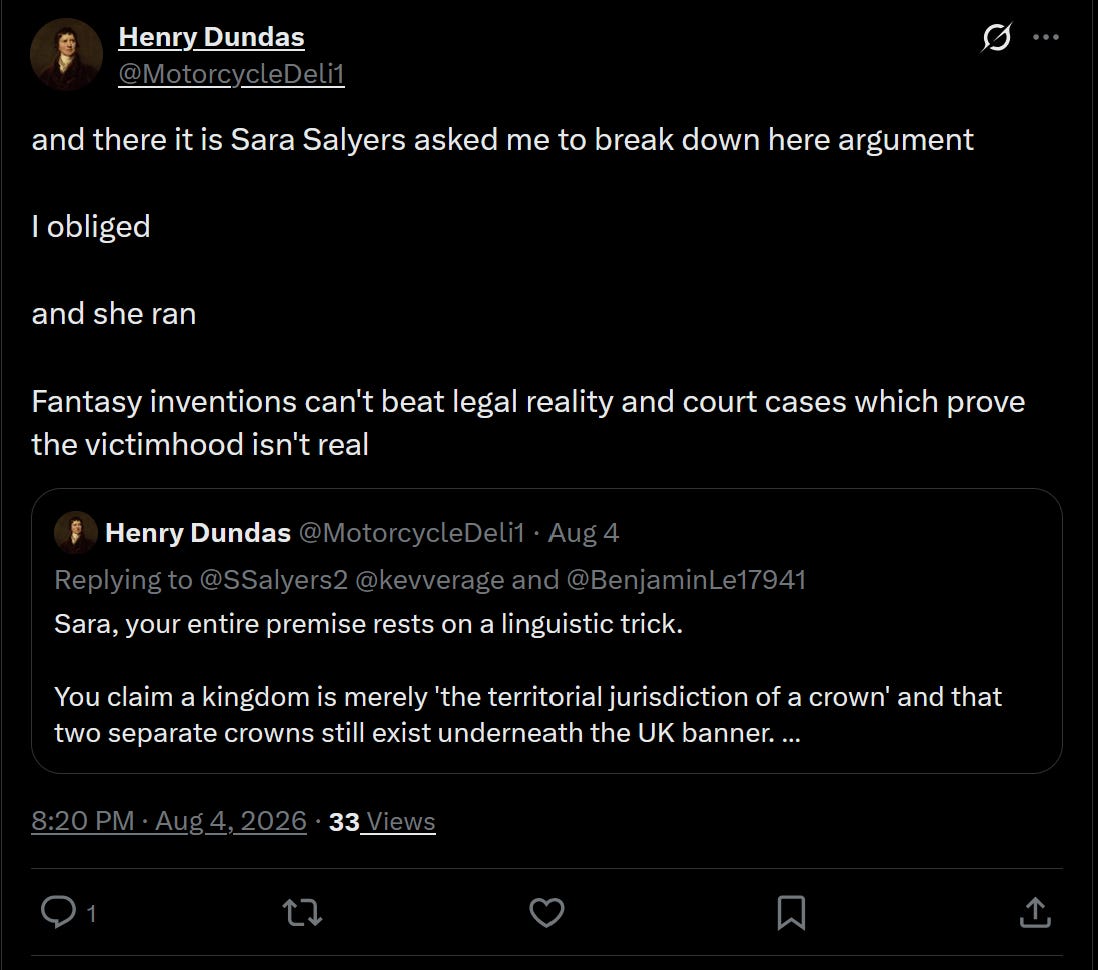Click the Replying to @SSalyers2 line
The width and height of the screenshot is (1098, 970).
(430, 580)
